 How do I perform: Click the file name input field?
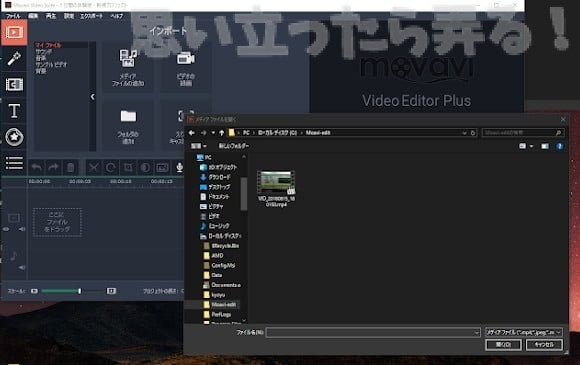pos(373,332)
